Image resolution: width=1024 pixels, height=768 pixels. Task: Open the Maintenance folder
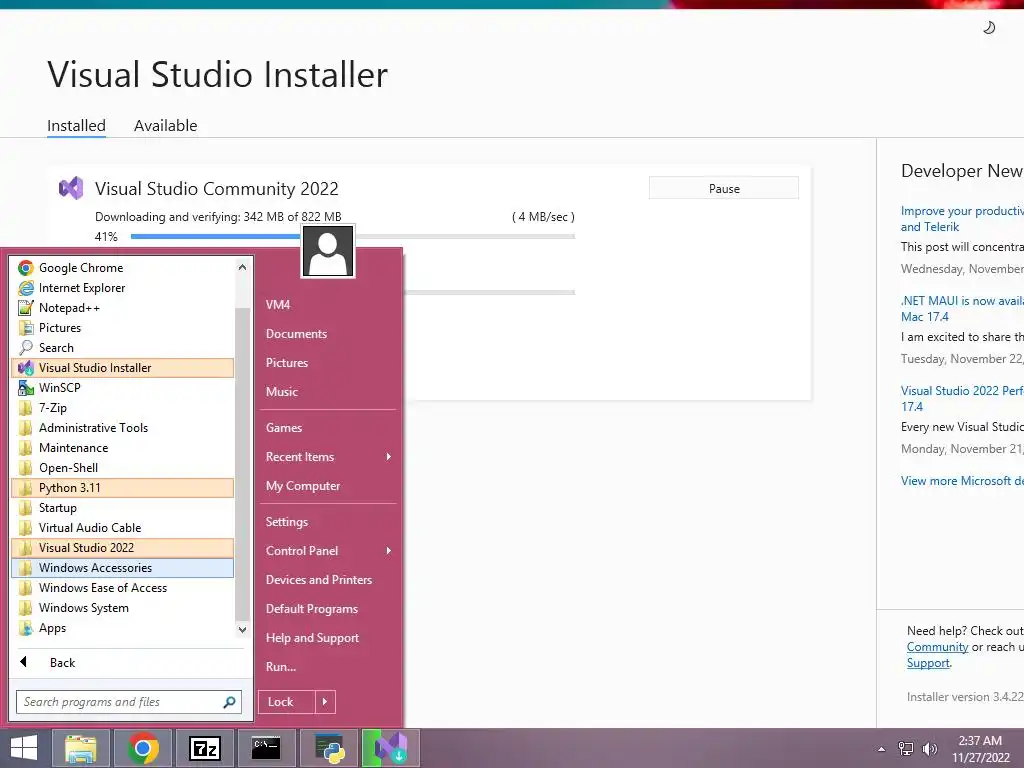click(x=122, y=448)
